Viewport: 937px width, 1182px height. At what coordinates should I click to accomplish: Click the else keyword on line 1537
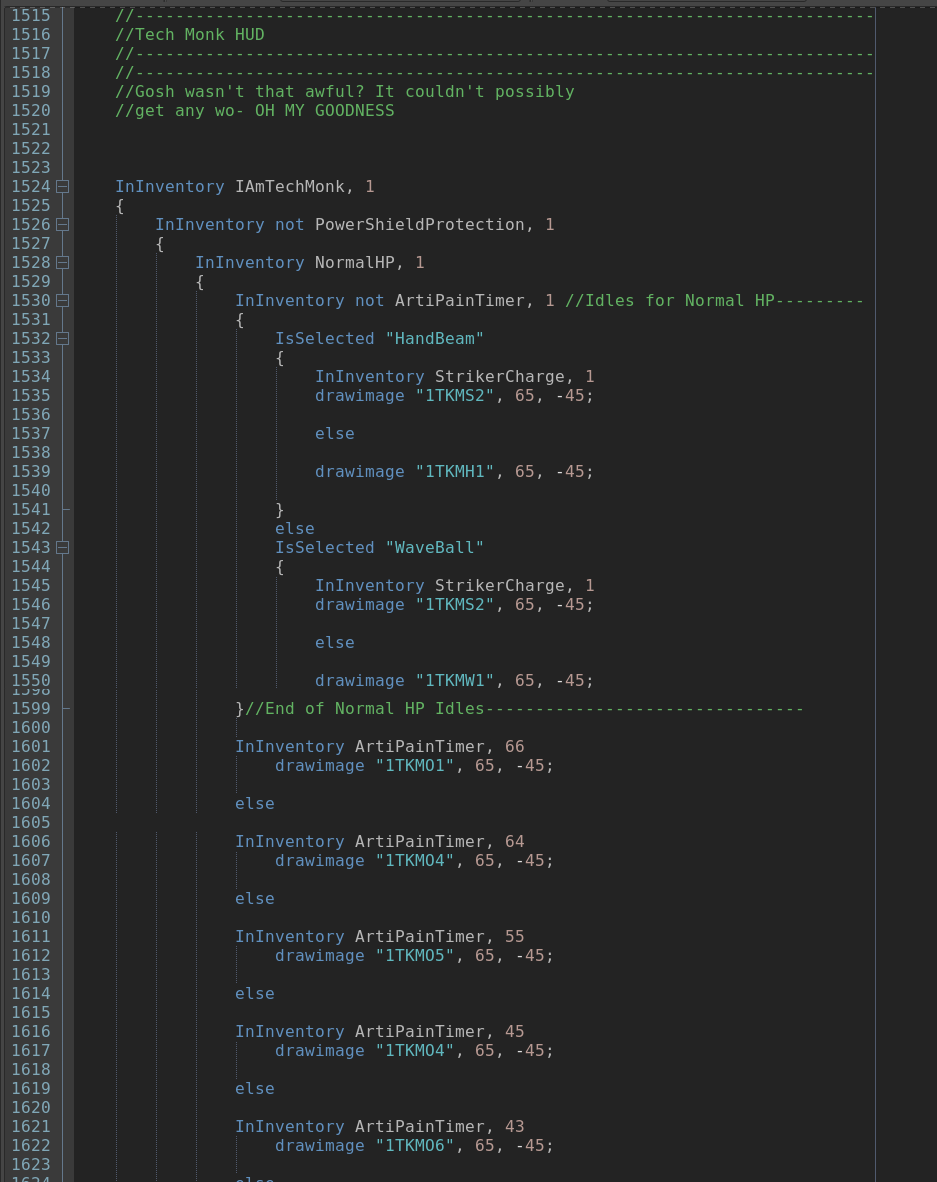click(x=335, y=433)
